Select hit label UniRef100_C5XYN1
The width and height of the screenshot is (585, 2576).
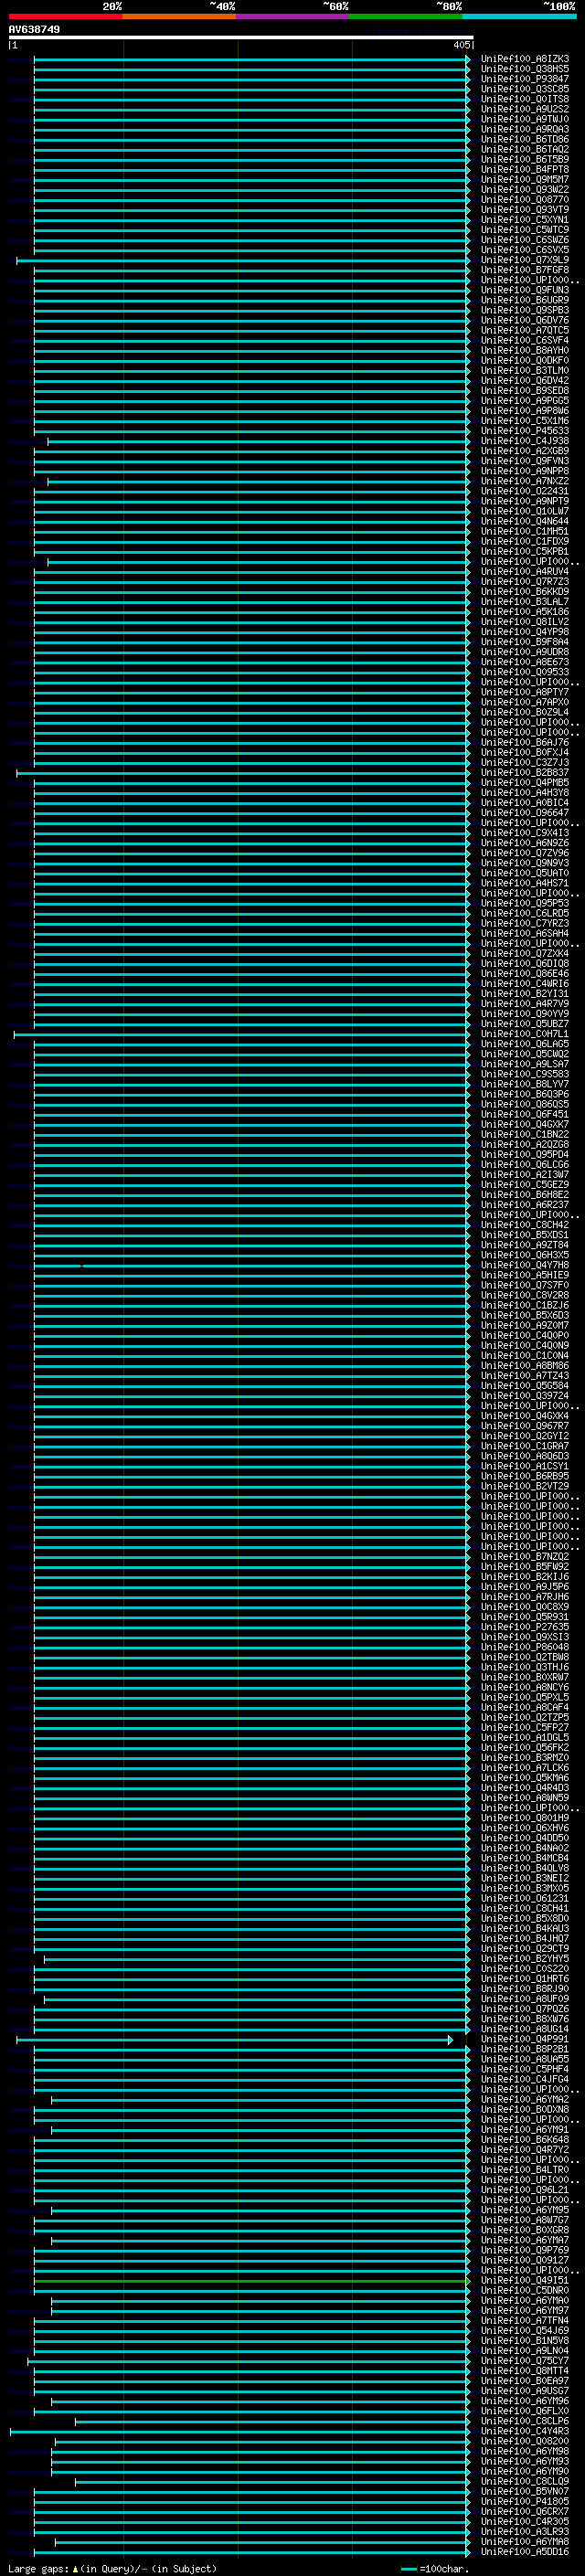(525, 220)
